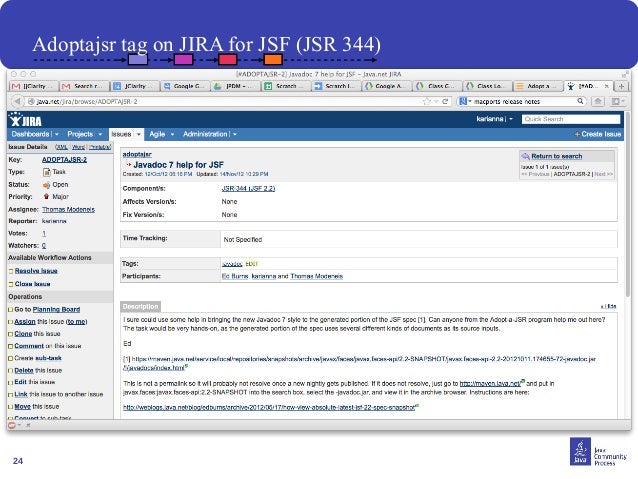The height and width of the screenshot is (479, 638).
Task: Close the active [#AD... browser tab
Action: tap(606, 86)
